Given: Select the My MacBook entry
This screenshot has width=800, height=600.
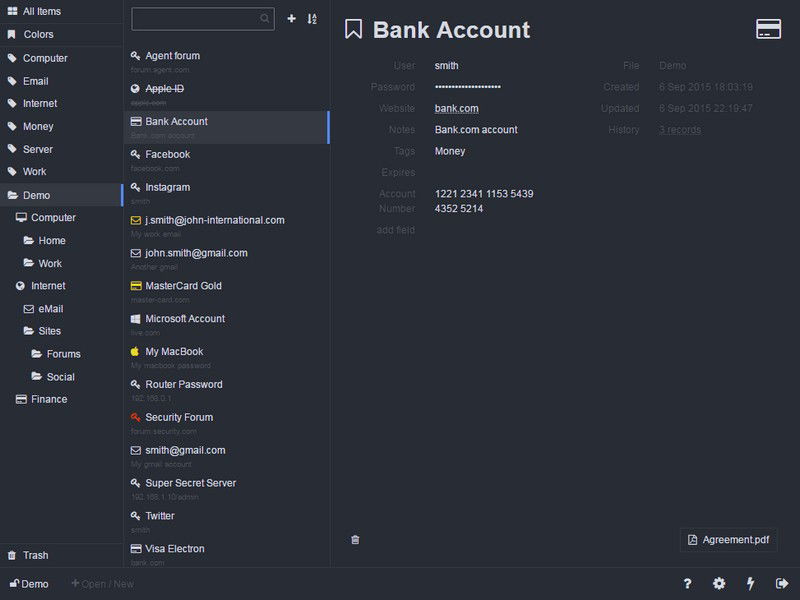Looking at the screenshot, I should coord(227,357).
